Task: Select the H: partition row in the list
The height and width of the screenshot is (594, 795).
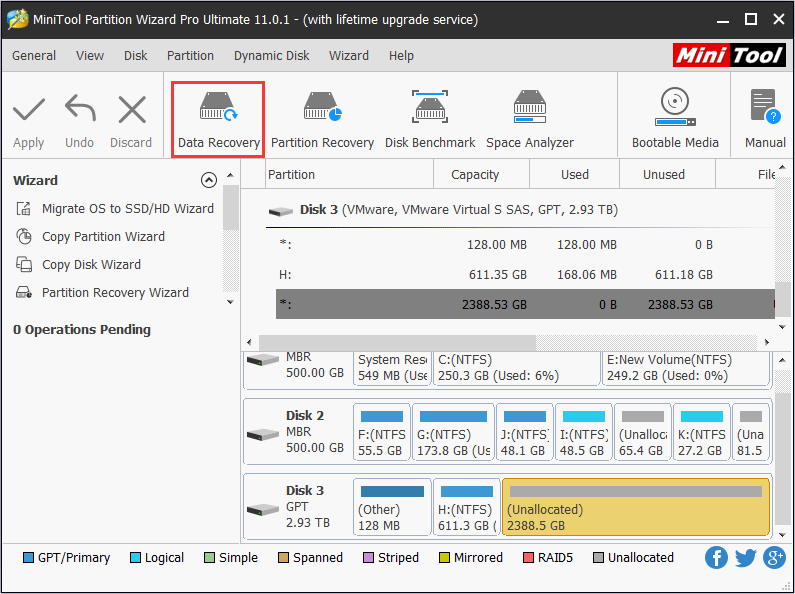Action: [525, 275]
